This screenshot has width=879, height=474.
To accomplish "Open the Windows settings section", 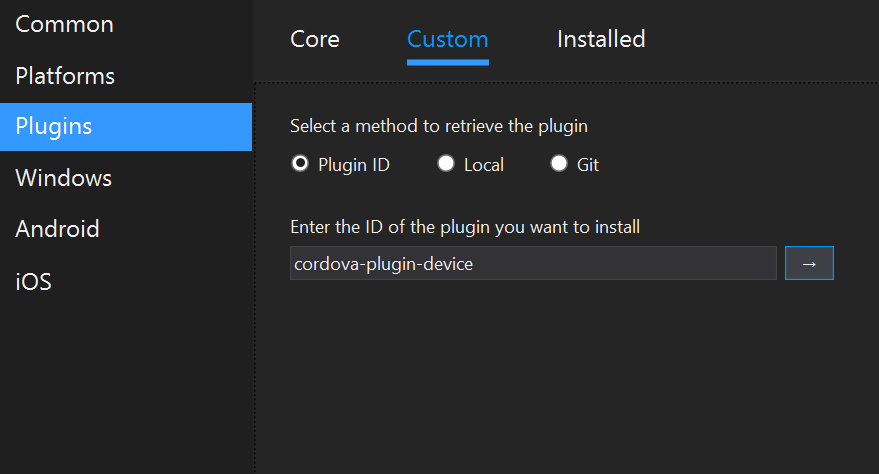I will pos(63,178).
